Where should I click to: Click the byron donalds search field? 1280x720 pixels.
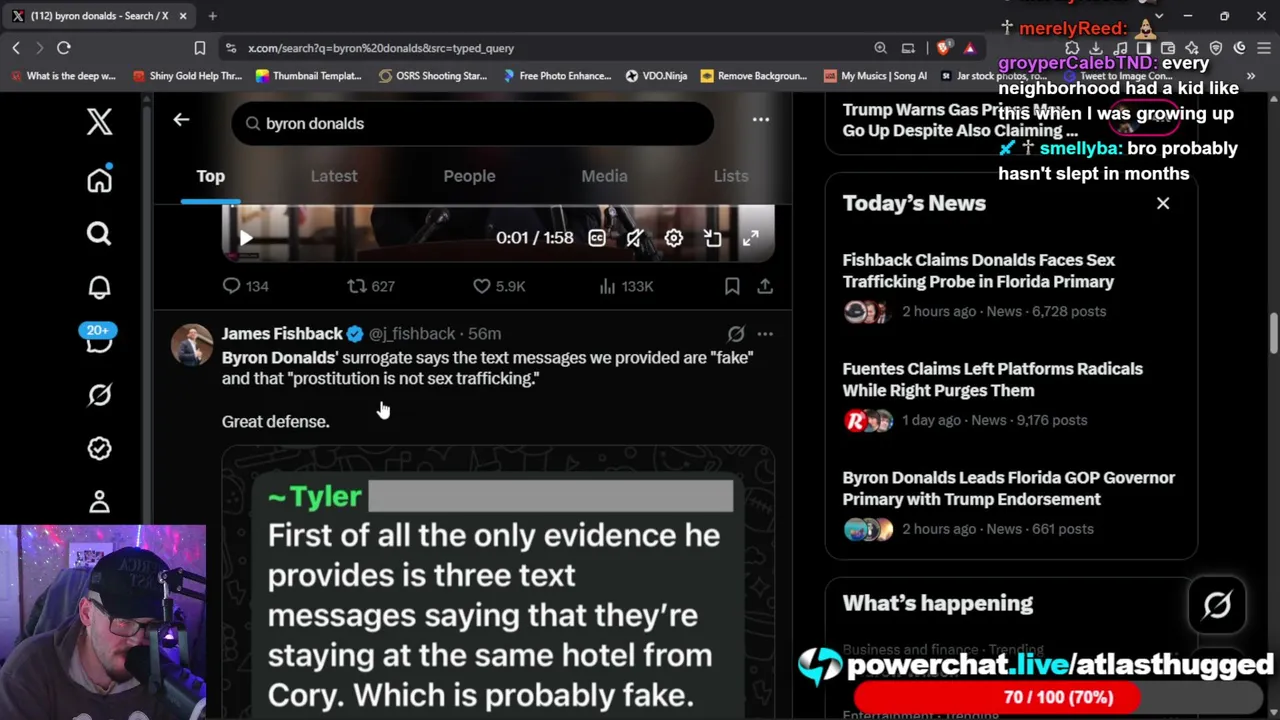[473, 123]
